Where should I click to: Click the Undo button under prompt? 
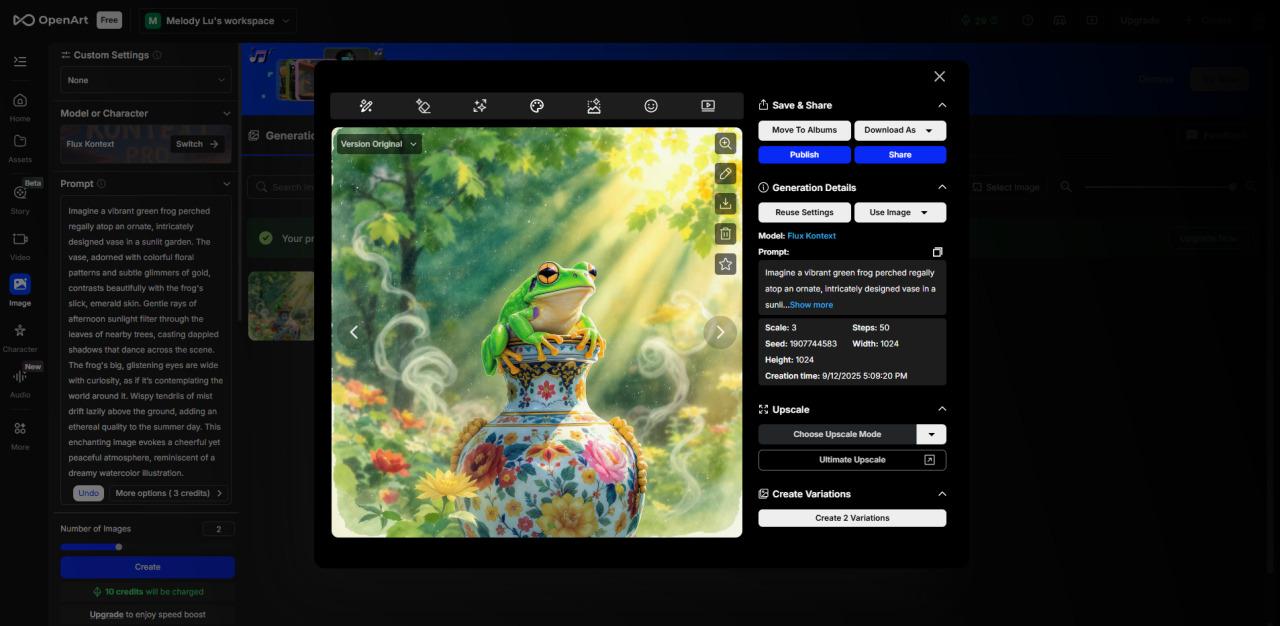[88, 493]
